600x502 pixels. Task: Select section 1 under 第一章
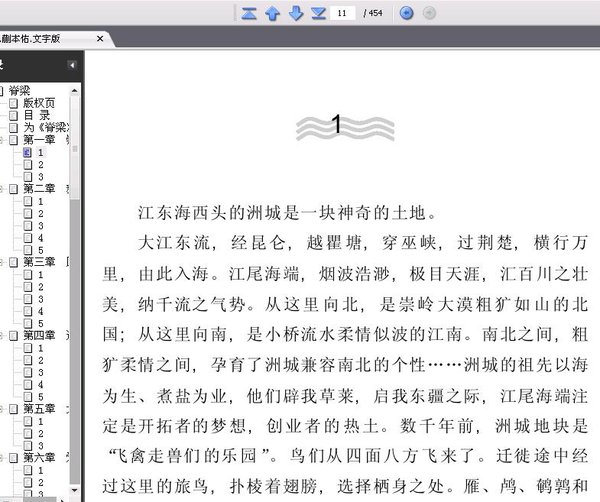[41, 152]
